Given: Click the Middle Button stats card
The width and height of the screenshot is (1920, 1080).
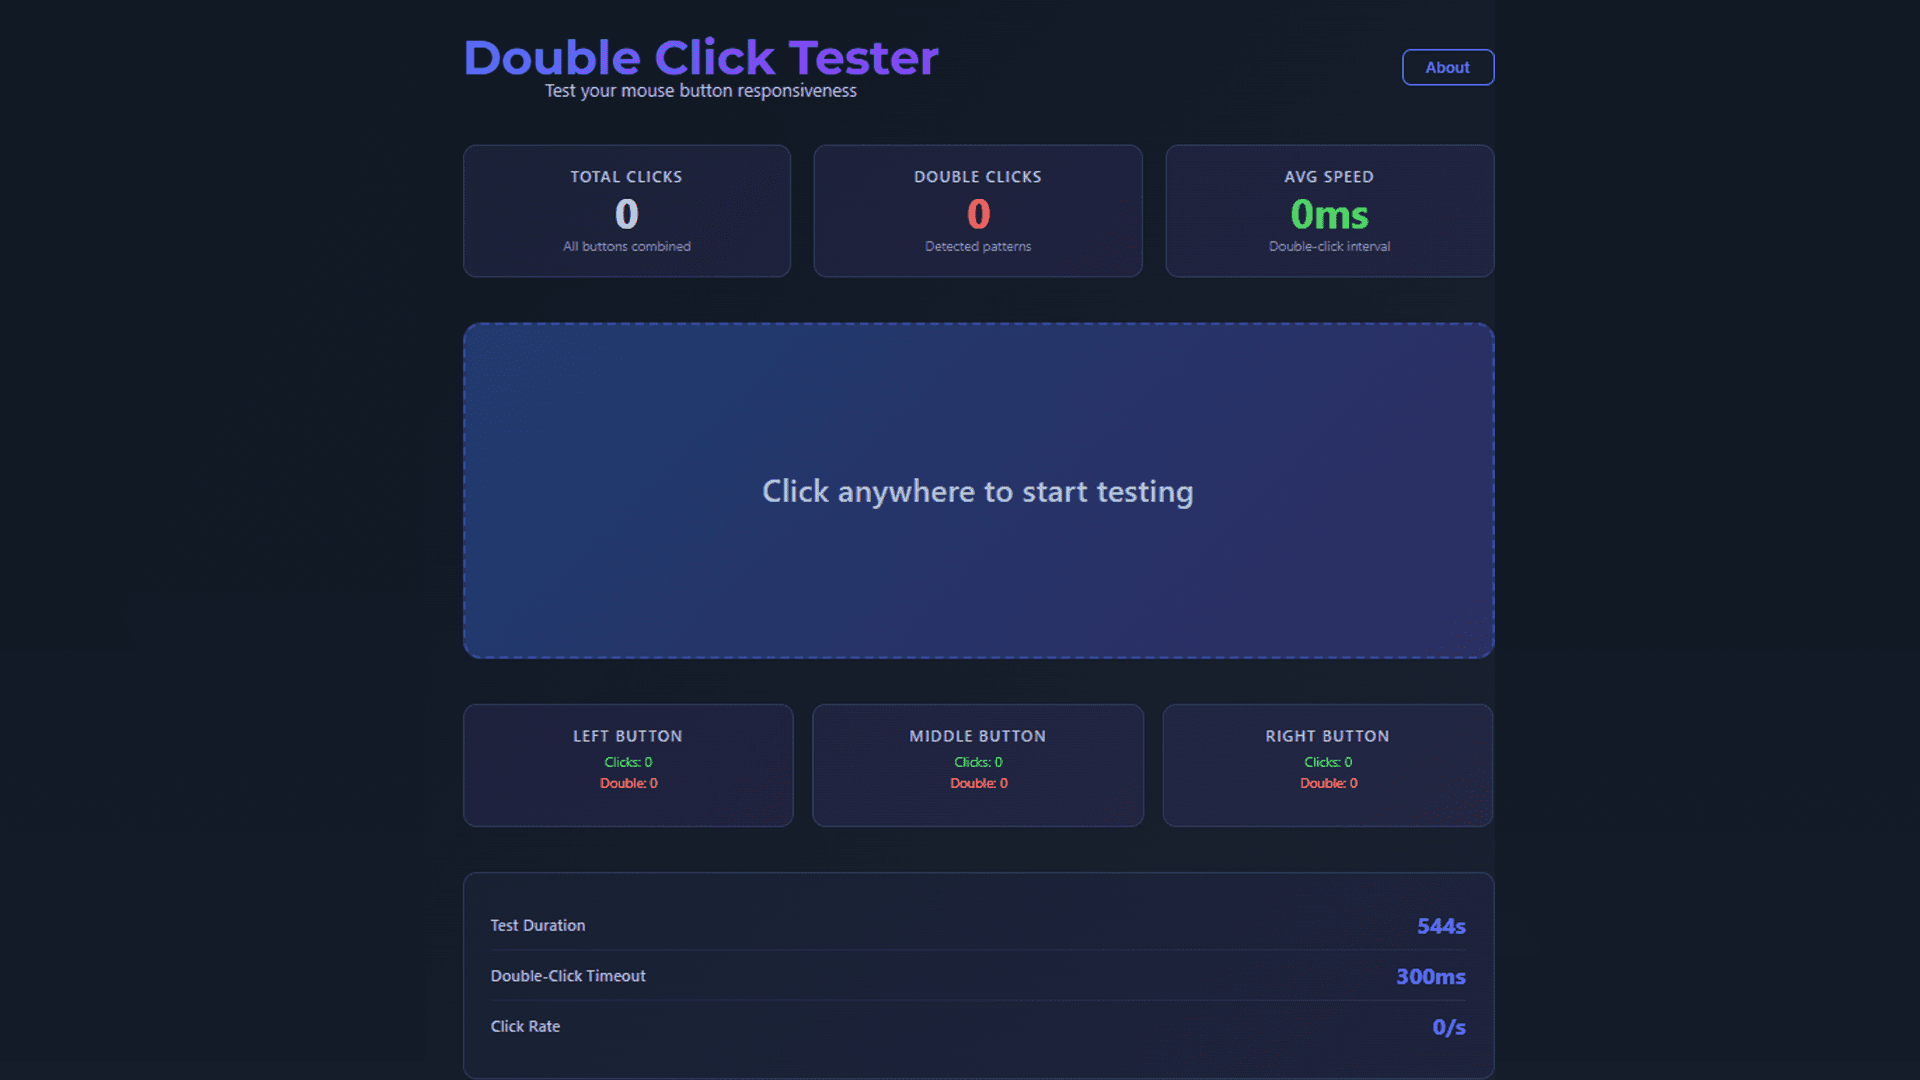Looking at the screenshot, I should (x=978, y=765).
